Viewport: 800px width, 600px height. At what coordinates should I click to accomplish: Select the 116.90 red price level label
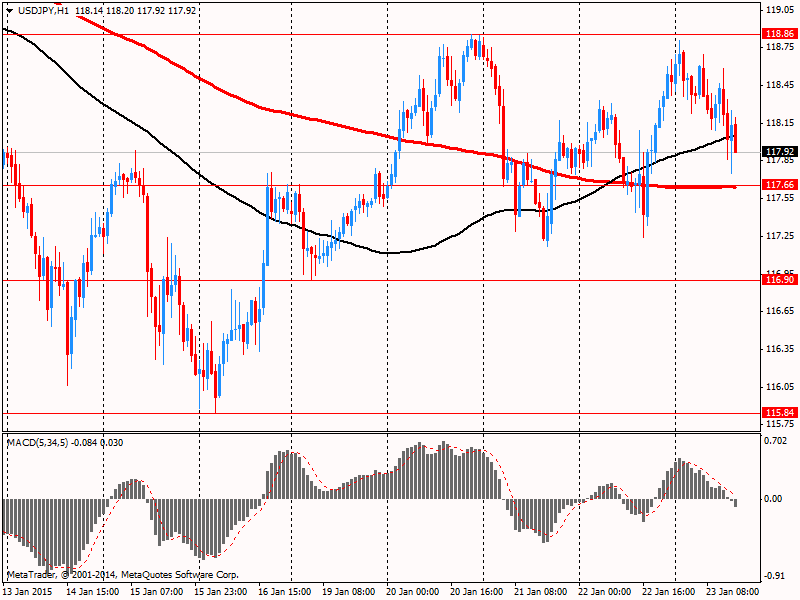point(780,280)
